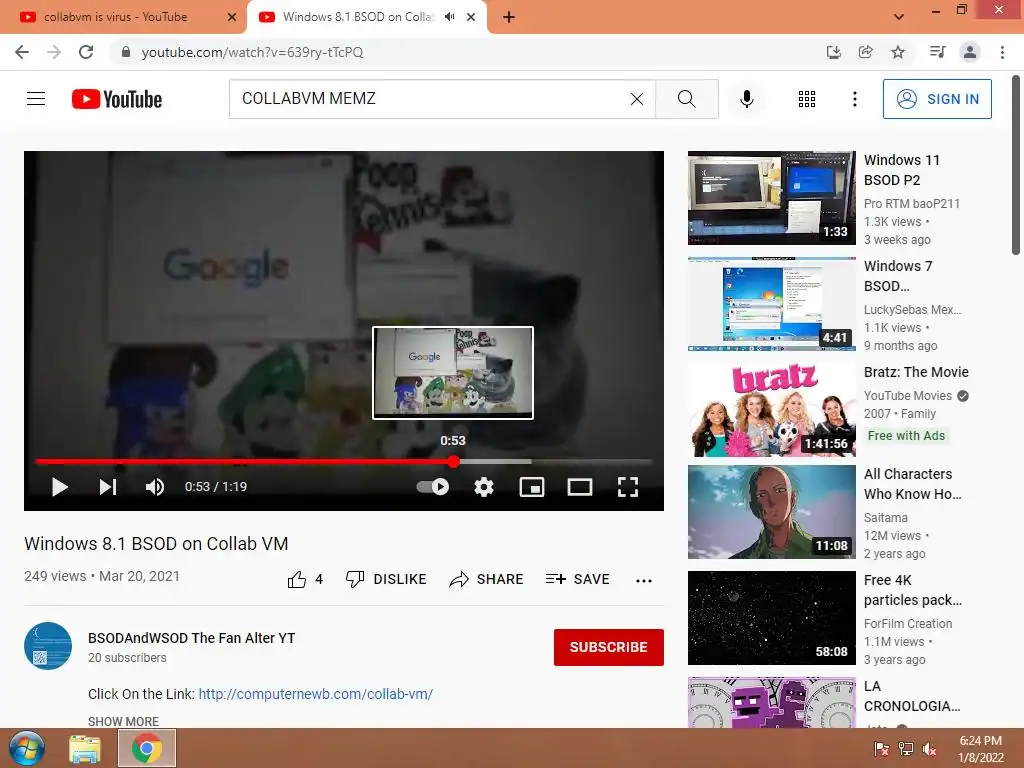The height and width of the screenshot is (768, 1024).
Task: Open Free 4K particles pack video
Action: click(x=771, y=617)
